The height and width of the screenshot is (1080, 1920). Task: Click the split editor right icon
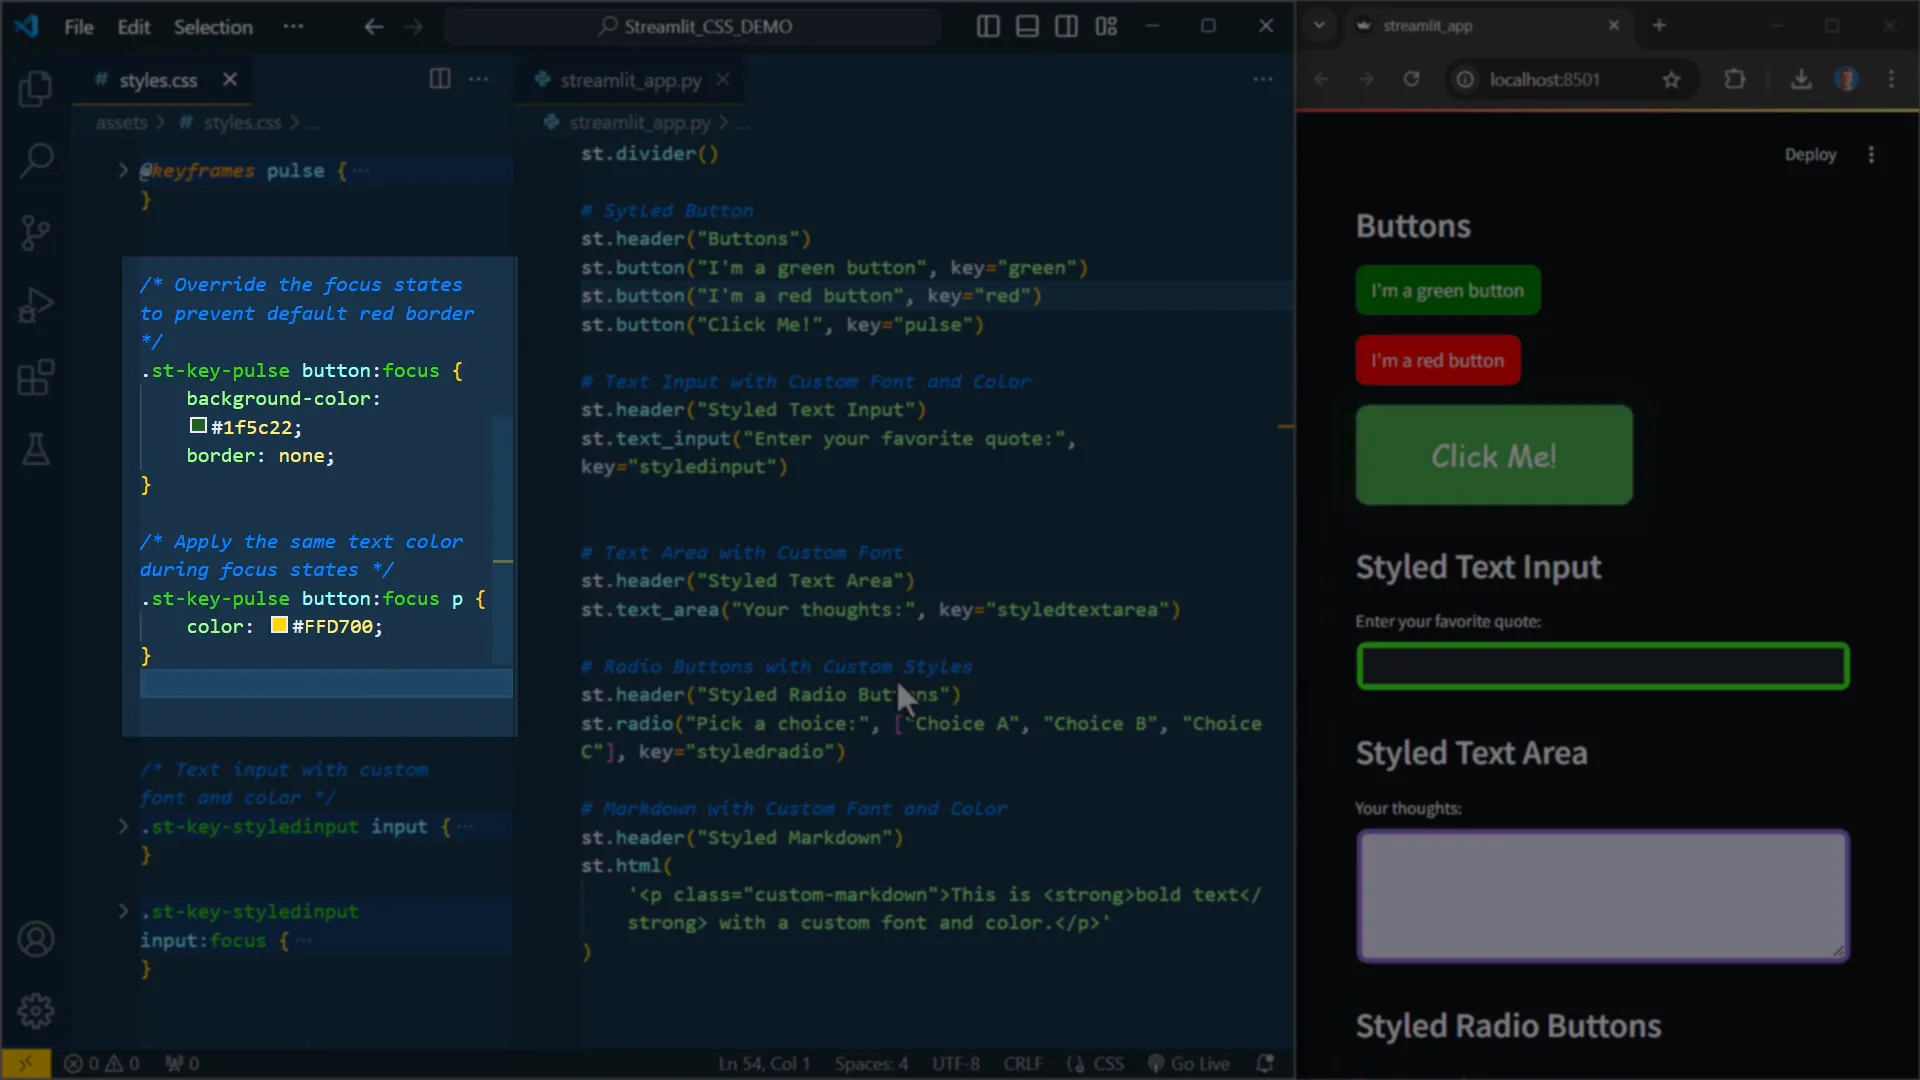coord(440,79)
